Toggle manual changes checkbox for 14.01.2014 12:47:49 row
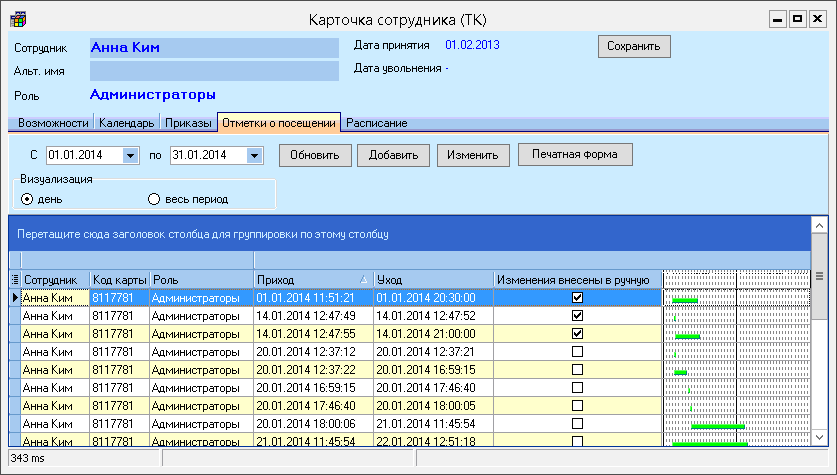This screenshot has width=837, height=475. pyautogui.click(x=577, y=315)
